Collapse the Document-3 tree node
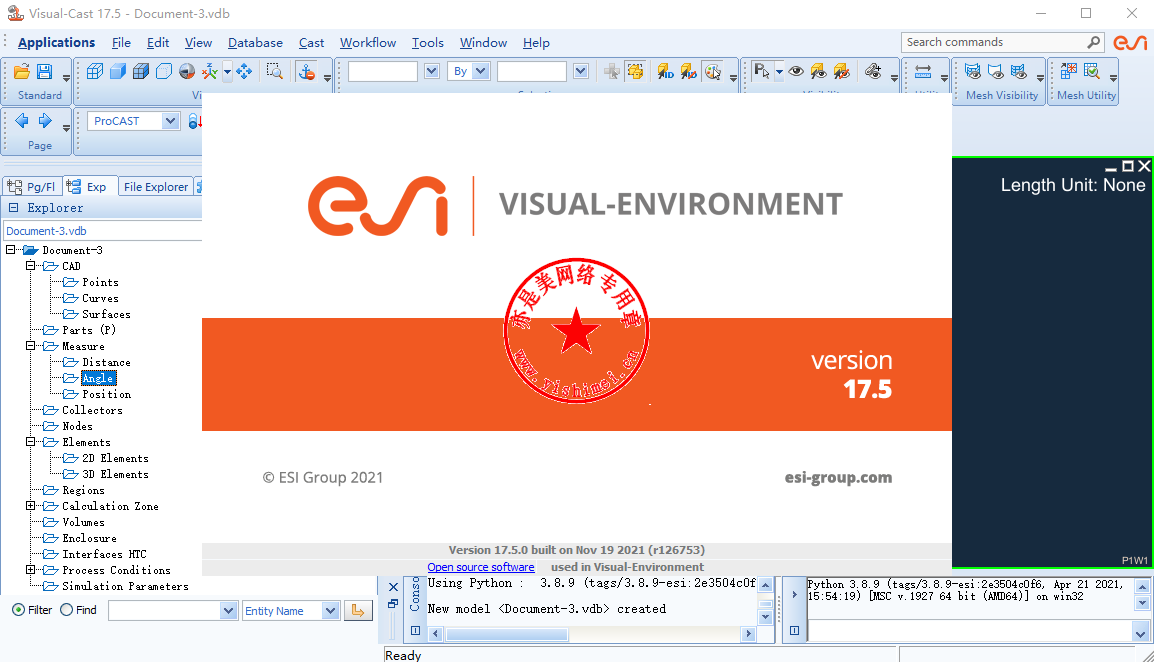Viewport: 1154px width, 662px height. 10,250
